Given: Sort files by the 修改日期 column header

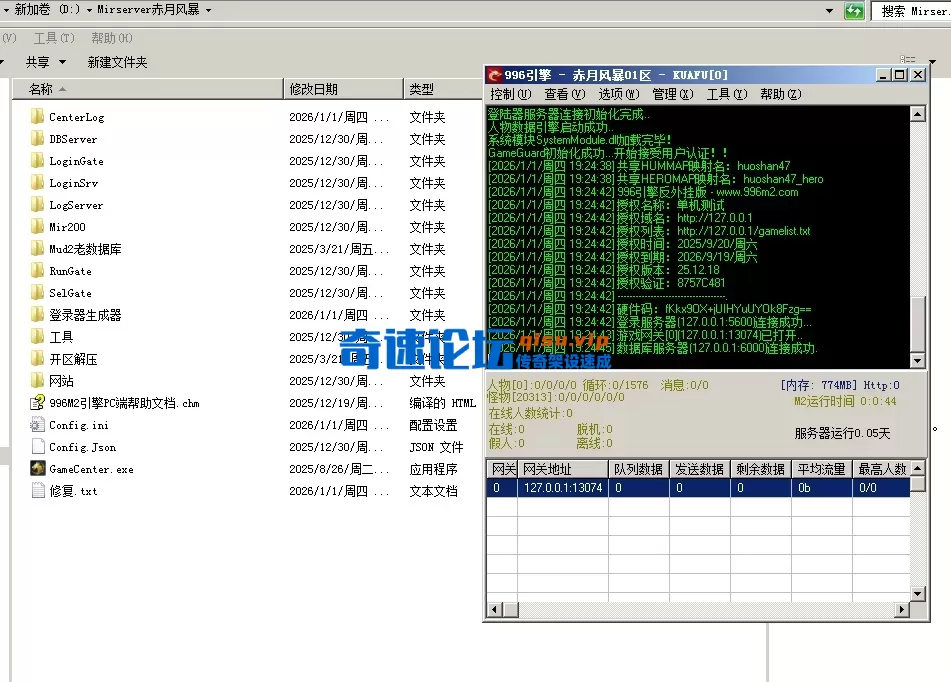Looking at the screenshot, I should [x=314, y=89].
